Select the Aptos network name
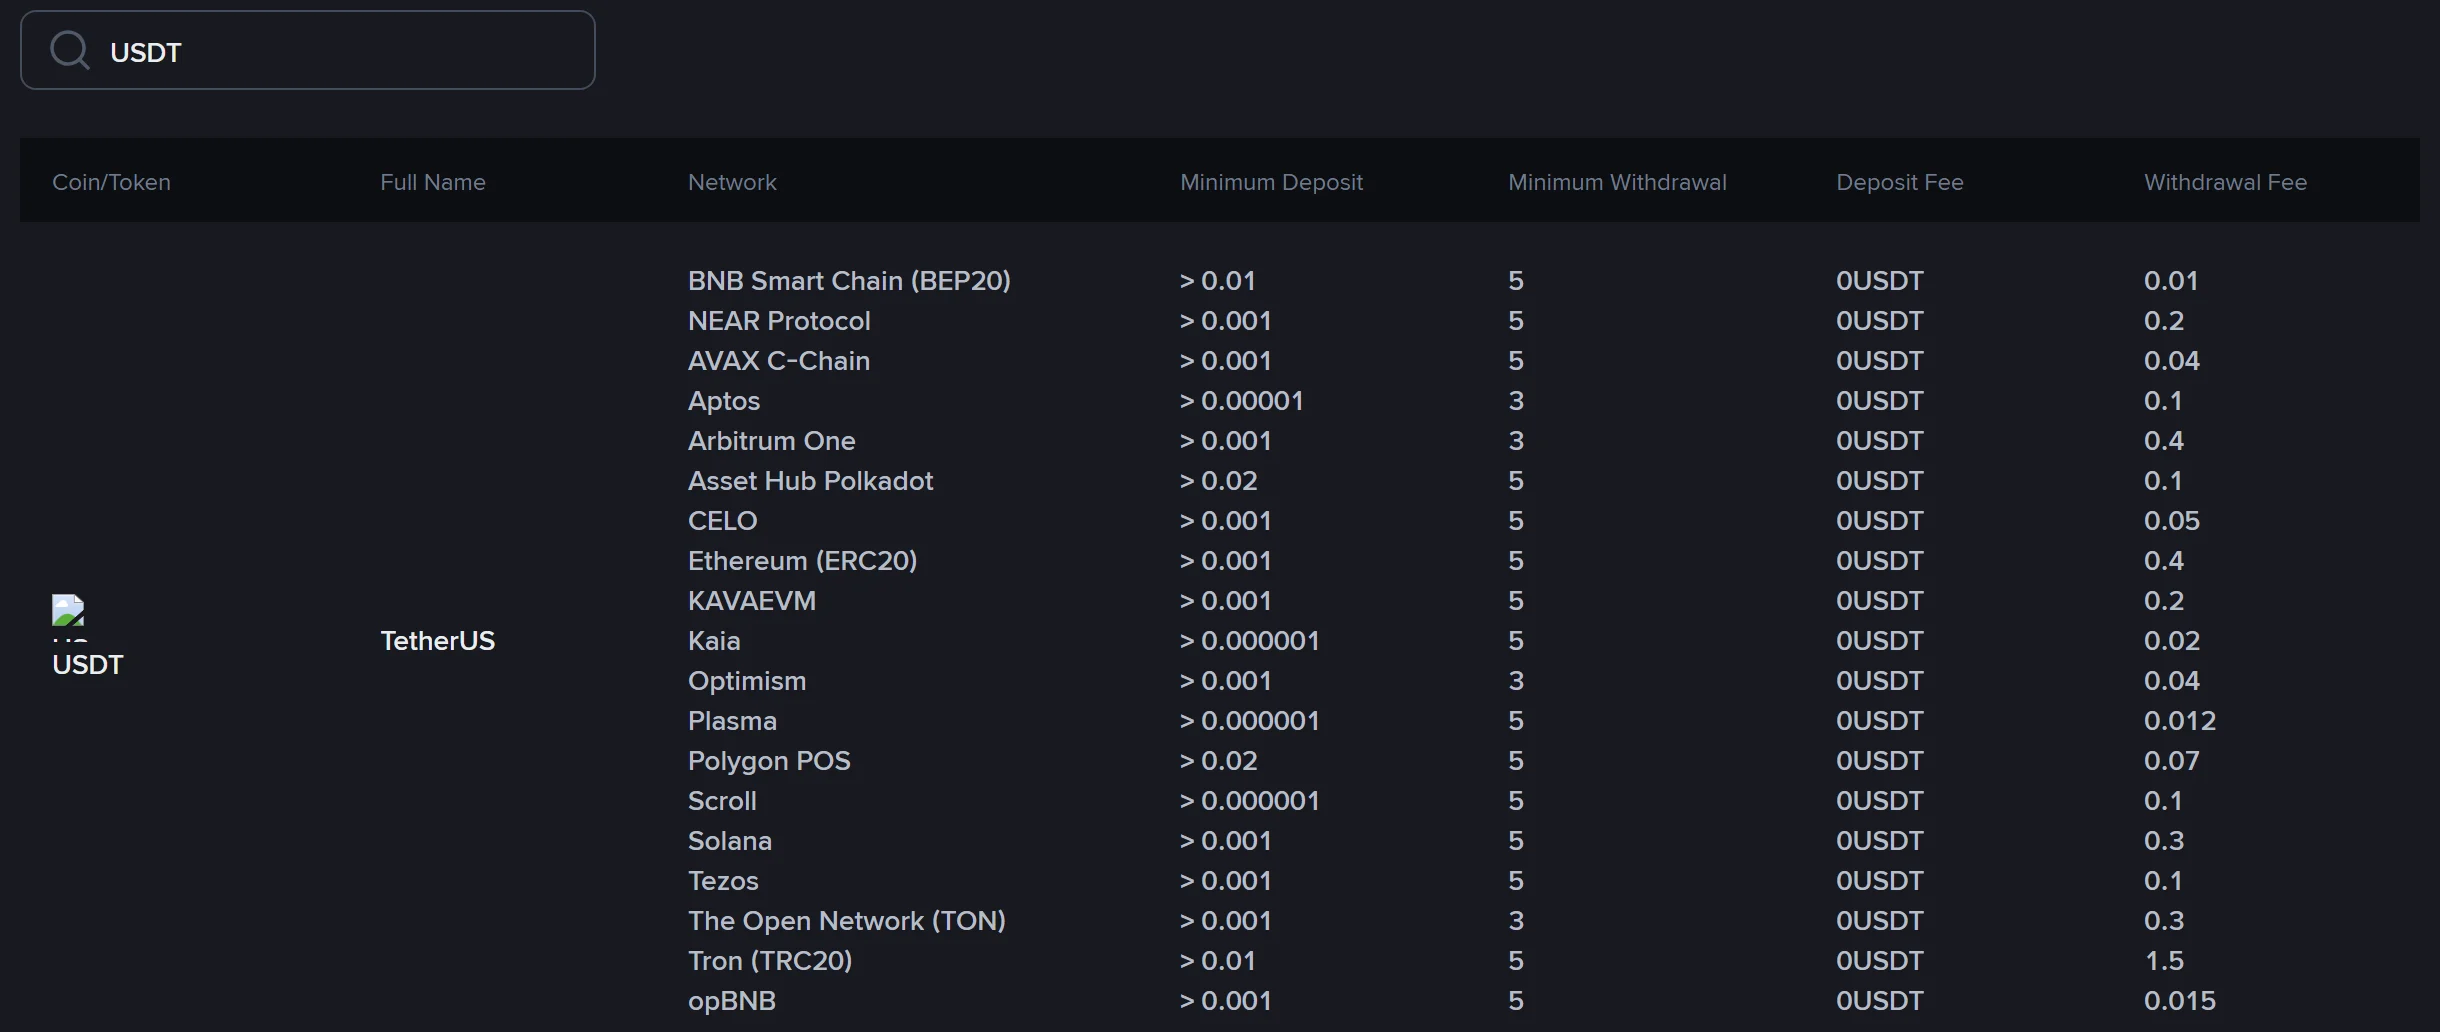Screen dimensions: 2440x1032 point(724,401)
